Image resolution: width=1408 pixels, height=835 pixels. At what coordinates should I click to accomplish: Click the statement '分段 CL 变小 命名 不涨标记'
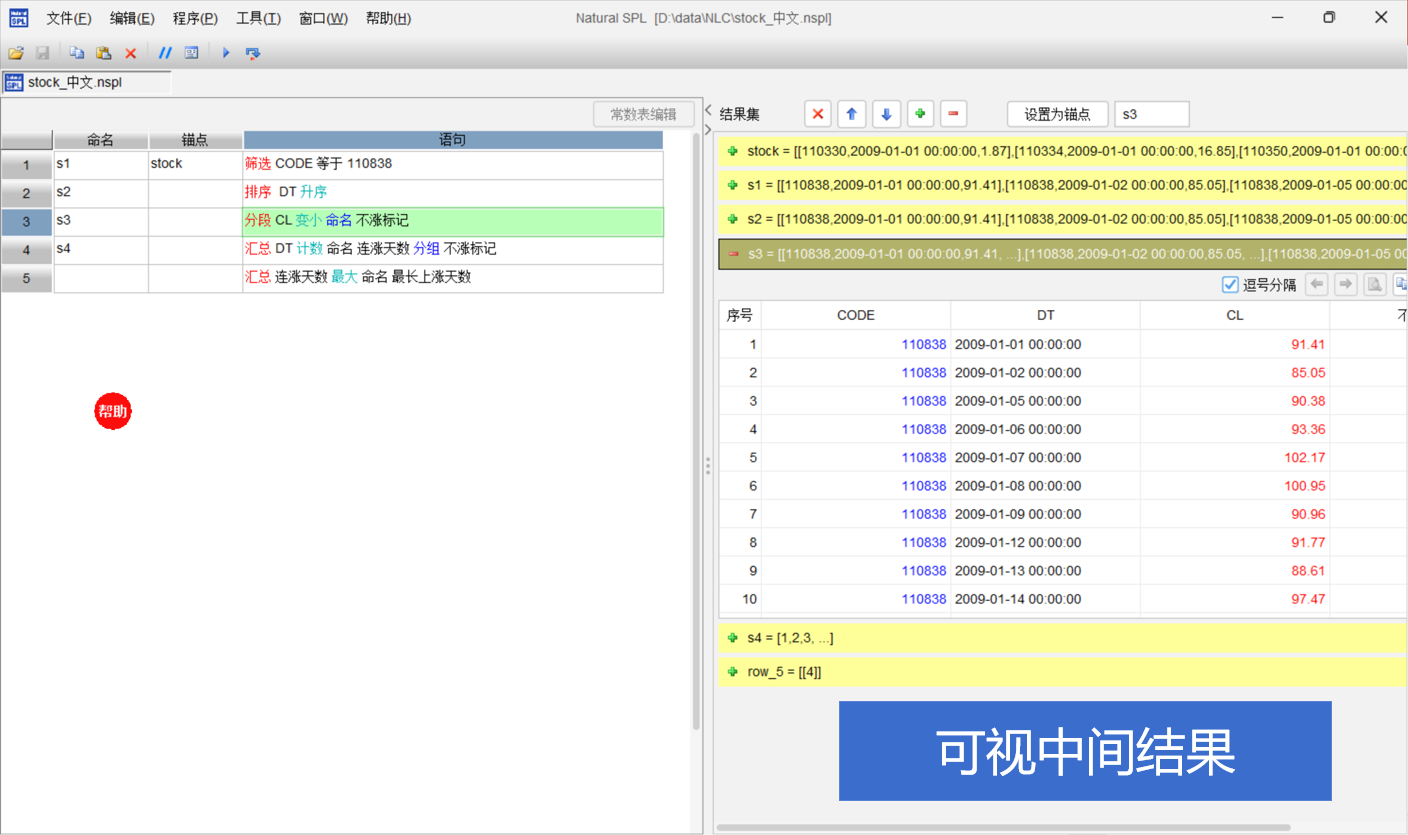pos(453,222)
